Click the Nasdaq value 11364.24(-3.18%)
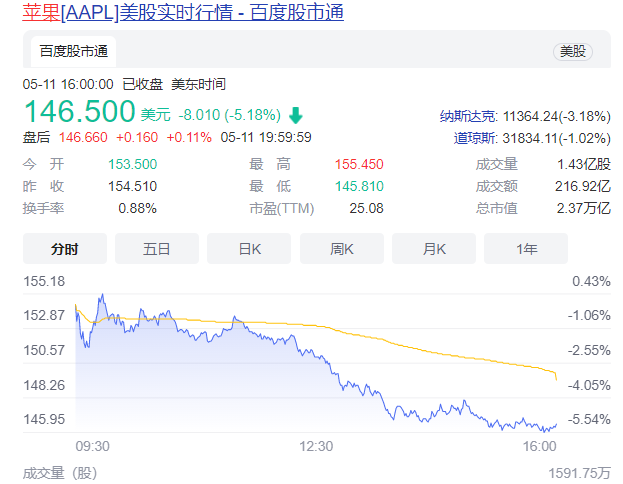This screenshot has height=484, width=623. point(557,116)
